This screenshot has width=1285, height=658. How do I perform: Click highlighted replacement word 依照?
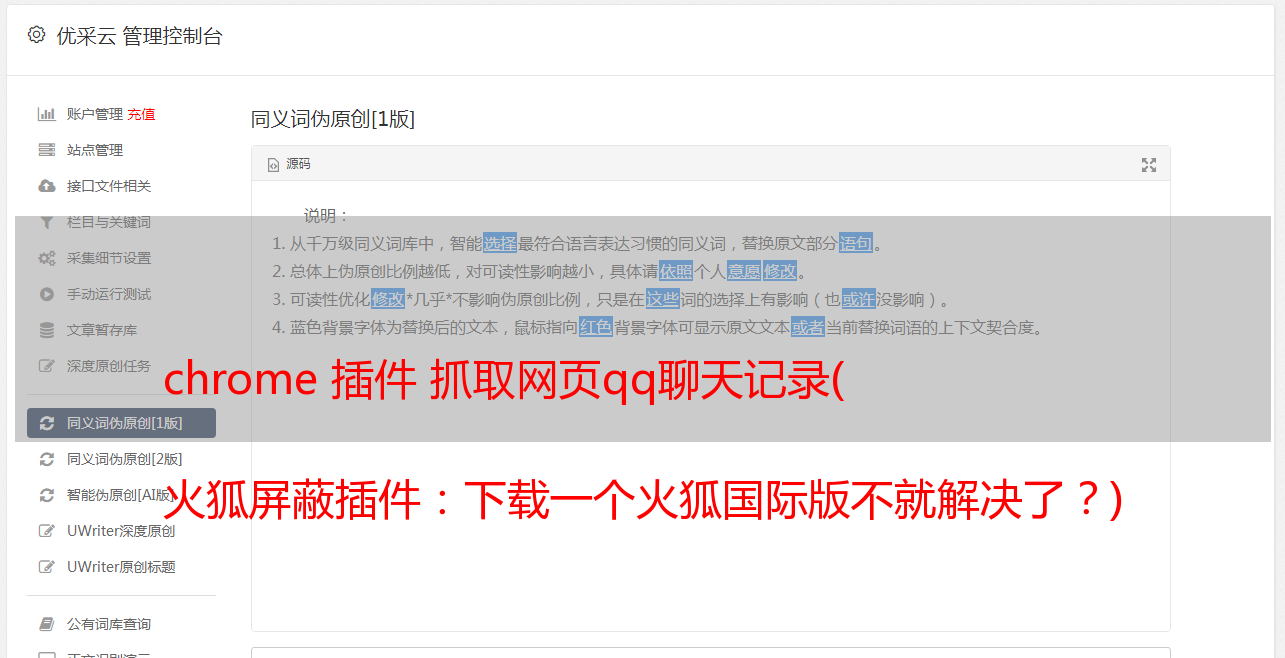tap(676, 271)
